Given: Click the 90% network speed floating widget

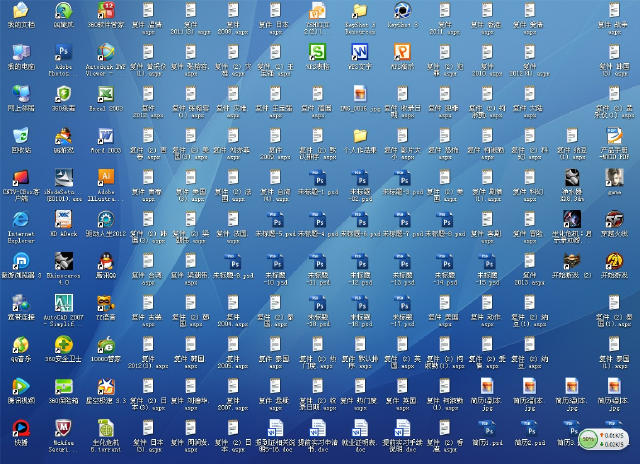Looking at the screenshot, I should 604,439.
